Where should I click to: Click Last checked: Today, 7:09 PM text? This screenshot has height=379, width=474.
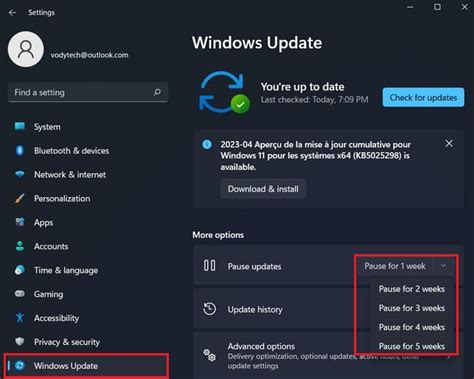point(314,99)
